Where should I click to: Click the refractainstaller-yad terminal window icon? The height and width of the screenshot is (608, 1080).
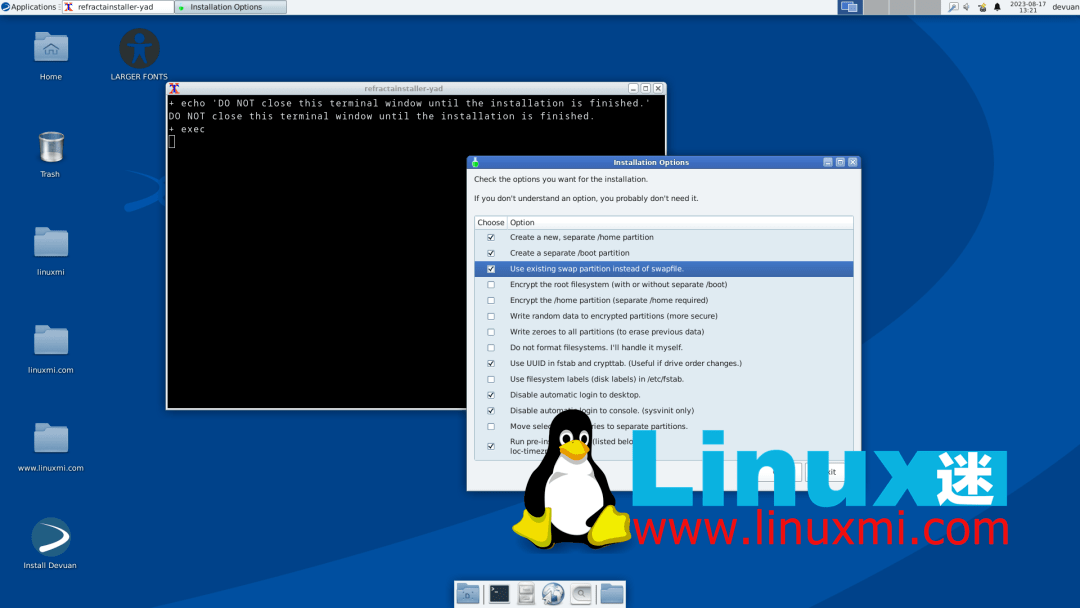(174, 88)
